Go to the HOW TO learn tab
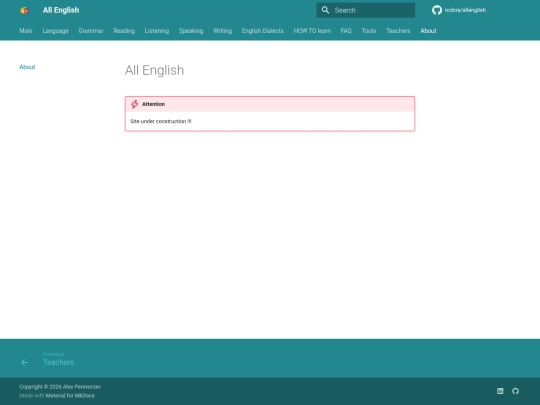Screen dimensions: 540x405 point(312,31)
